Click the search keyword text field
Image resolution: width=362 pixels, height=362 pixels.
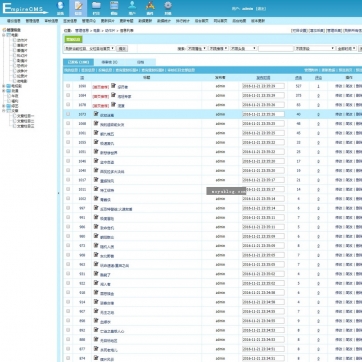pos(276,48)
